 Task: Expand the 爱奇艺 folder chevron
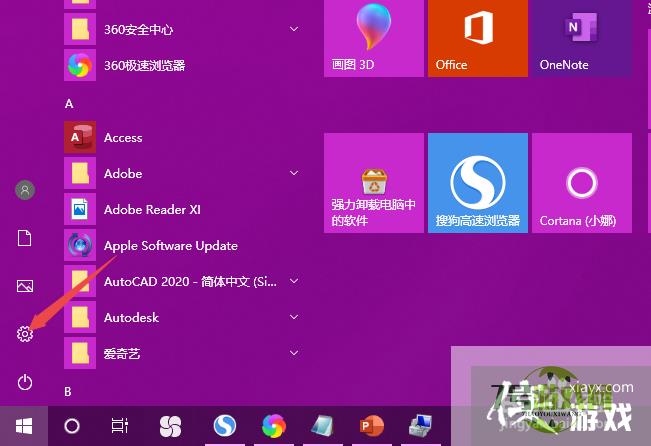pyautogui.click(x=294, y=353)
